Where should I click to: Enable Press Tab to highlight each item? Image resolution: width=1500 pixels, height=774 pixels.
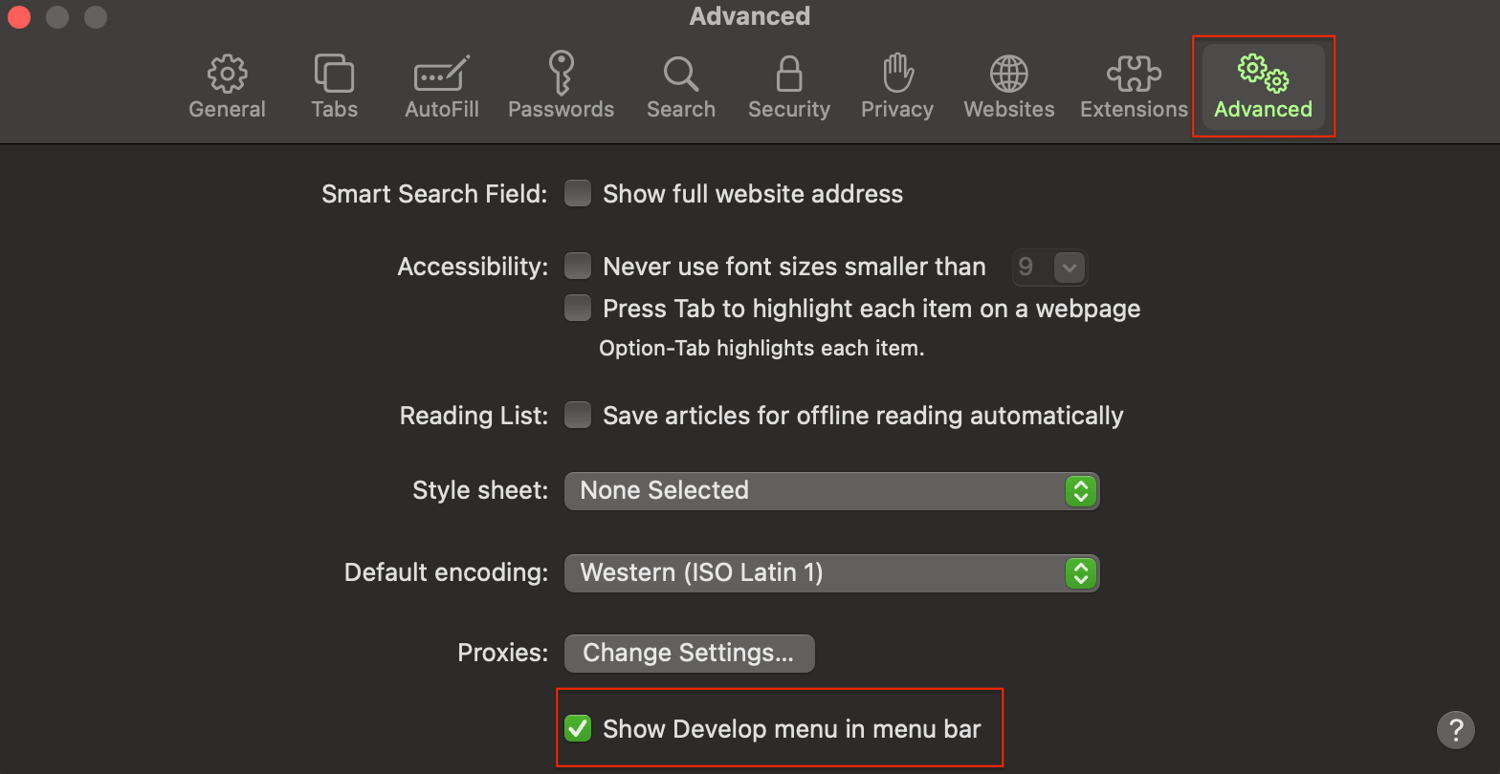point(578,308)
